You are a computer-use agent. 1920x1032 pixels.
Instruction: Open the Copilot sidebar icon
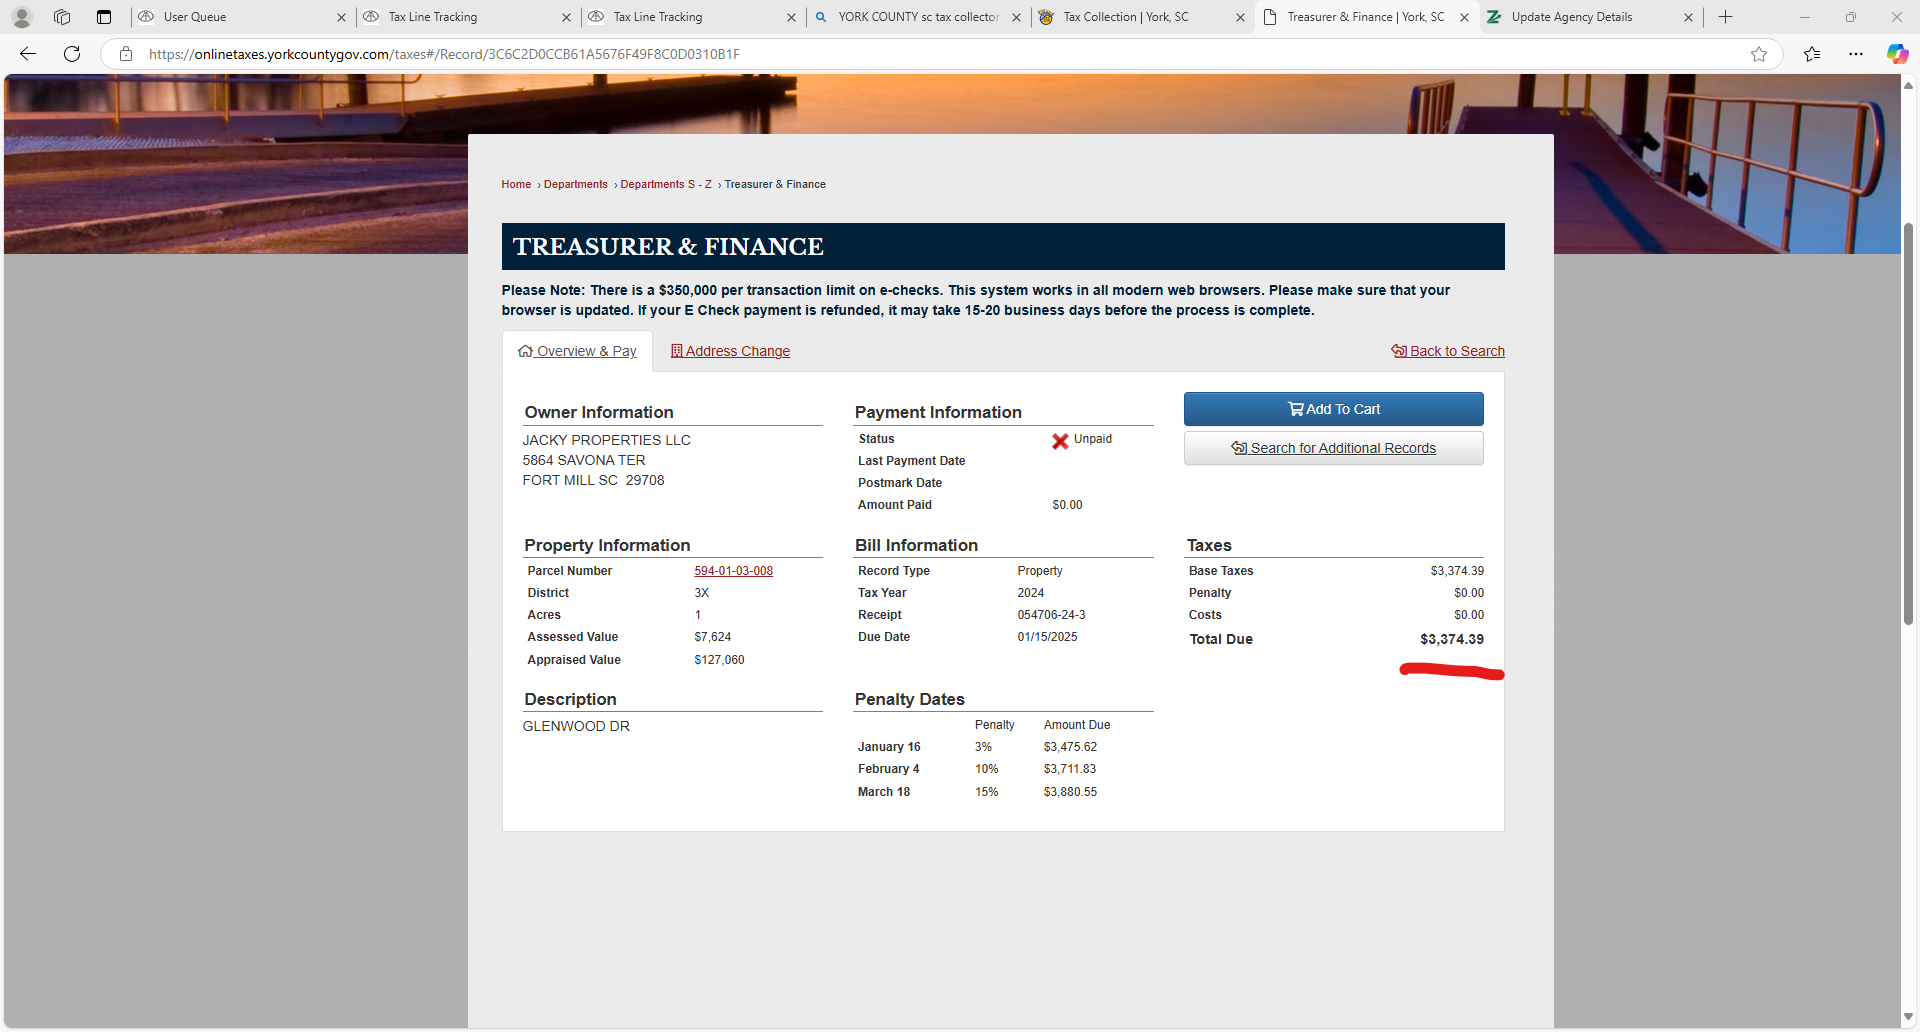(x=1896, y=54)
